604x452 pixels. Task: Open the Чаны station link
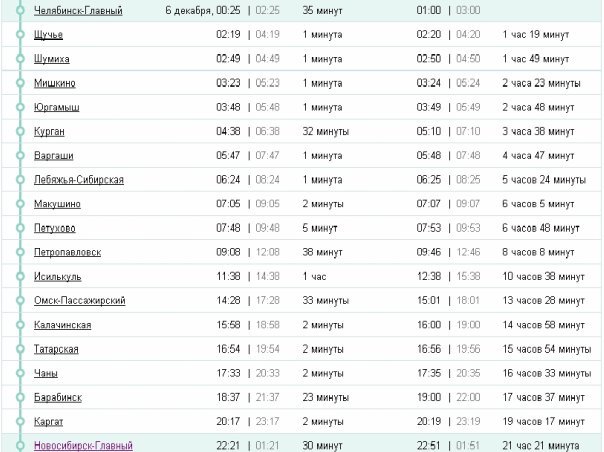coord(46,373)
